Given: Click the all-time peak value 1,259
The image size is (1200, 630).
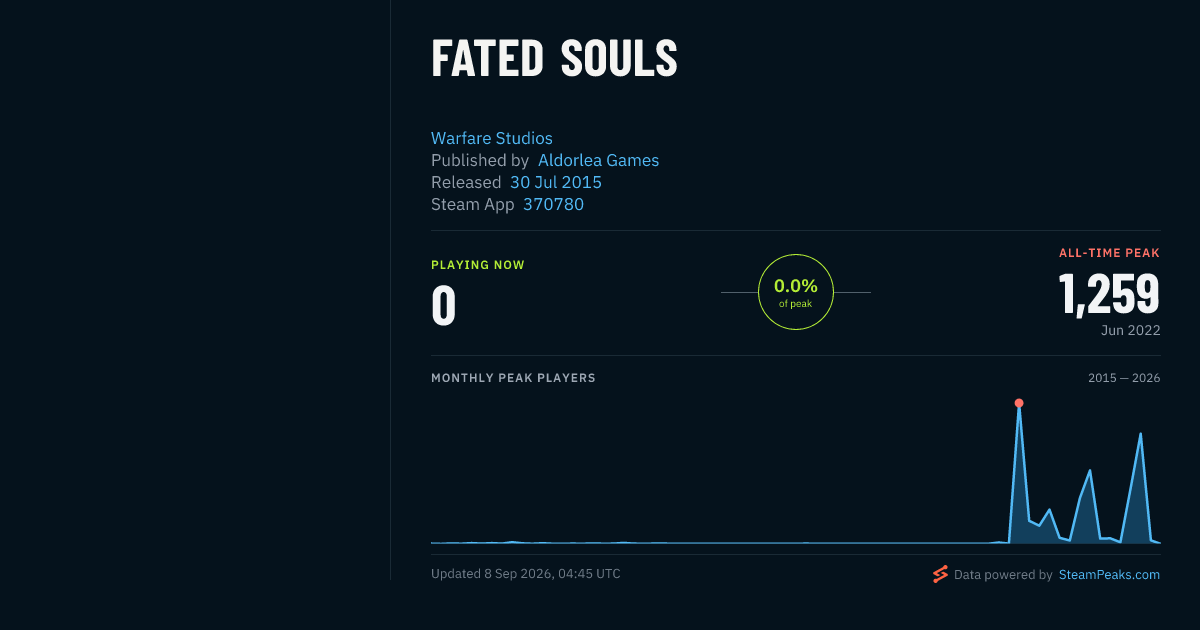Looking at the screenshot, I should [1109, 293].
